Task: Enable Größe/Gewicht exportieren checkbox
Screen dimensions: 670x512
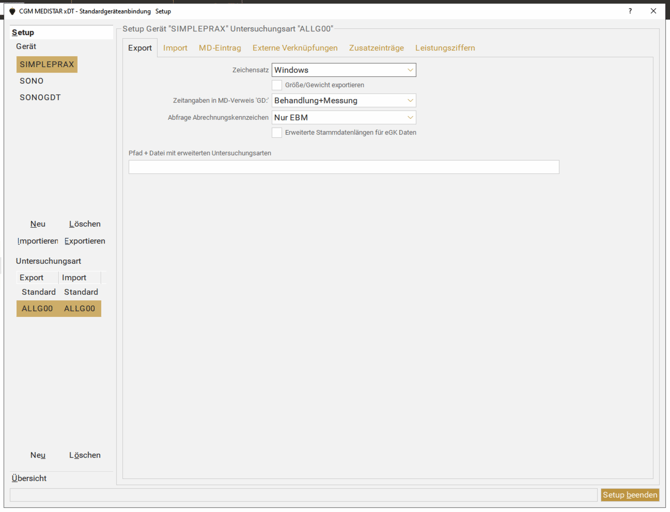Action: click(x=277, y=85)
